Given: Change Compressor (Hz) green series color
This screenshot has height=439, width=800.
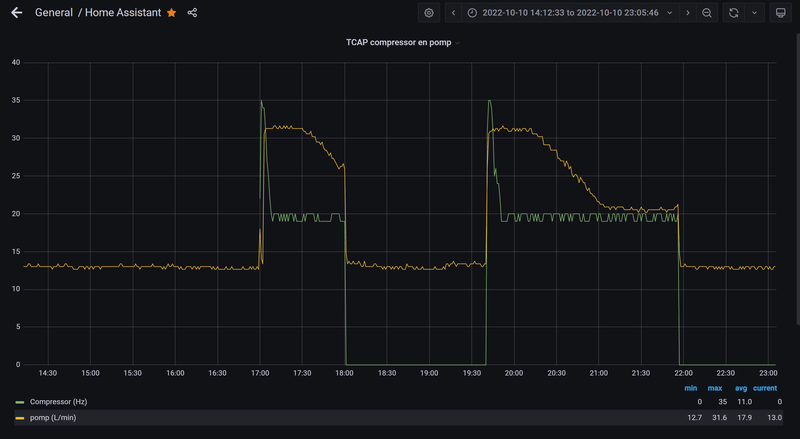Looking at the screenshot, I should point(20,402).
